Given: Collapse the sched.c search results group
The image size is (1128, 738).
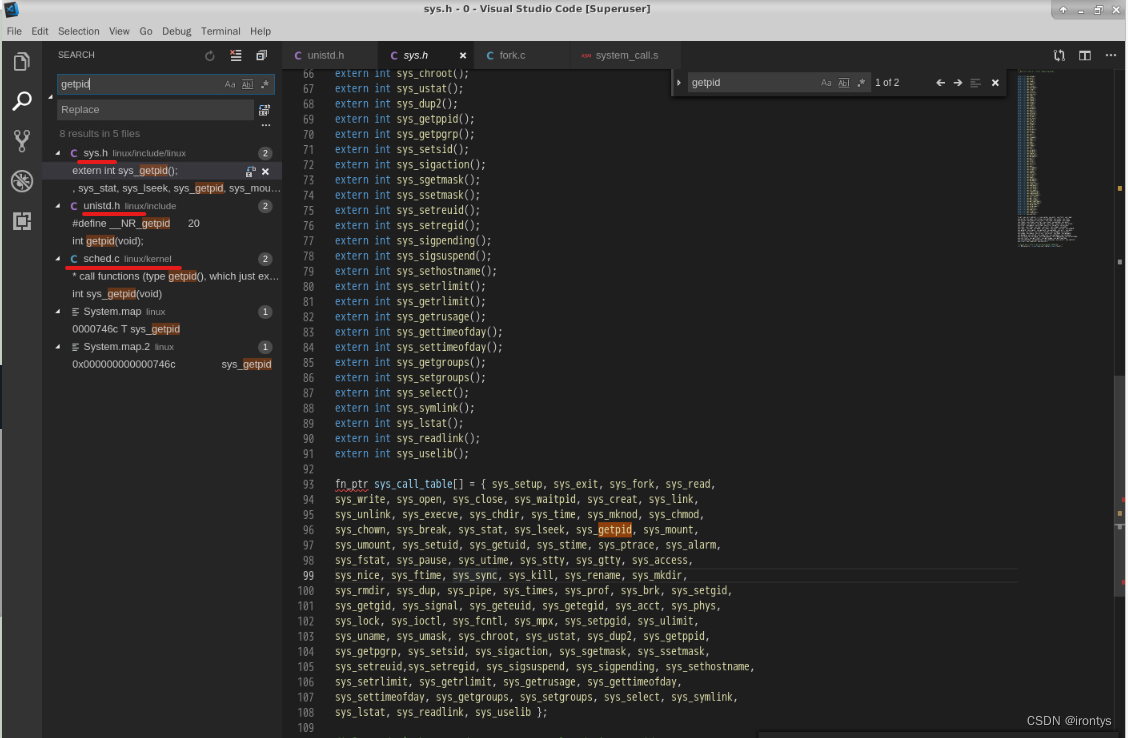Looking at the screenshot, I should [x=58, y=259].
